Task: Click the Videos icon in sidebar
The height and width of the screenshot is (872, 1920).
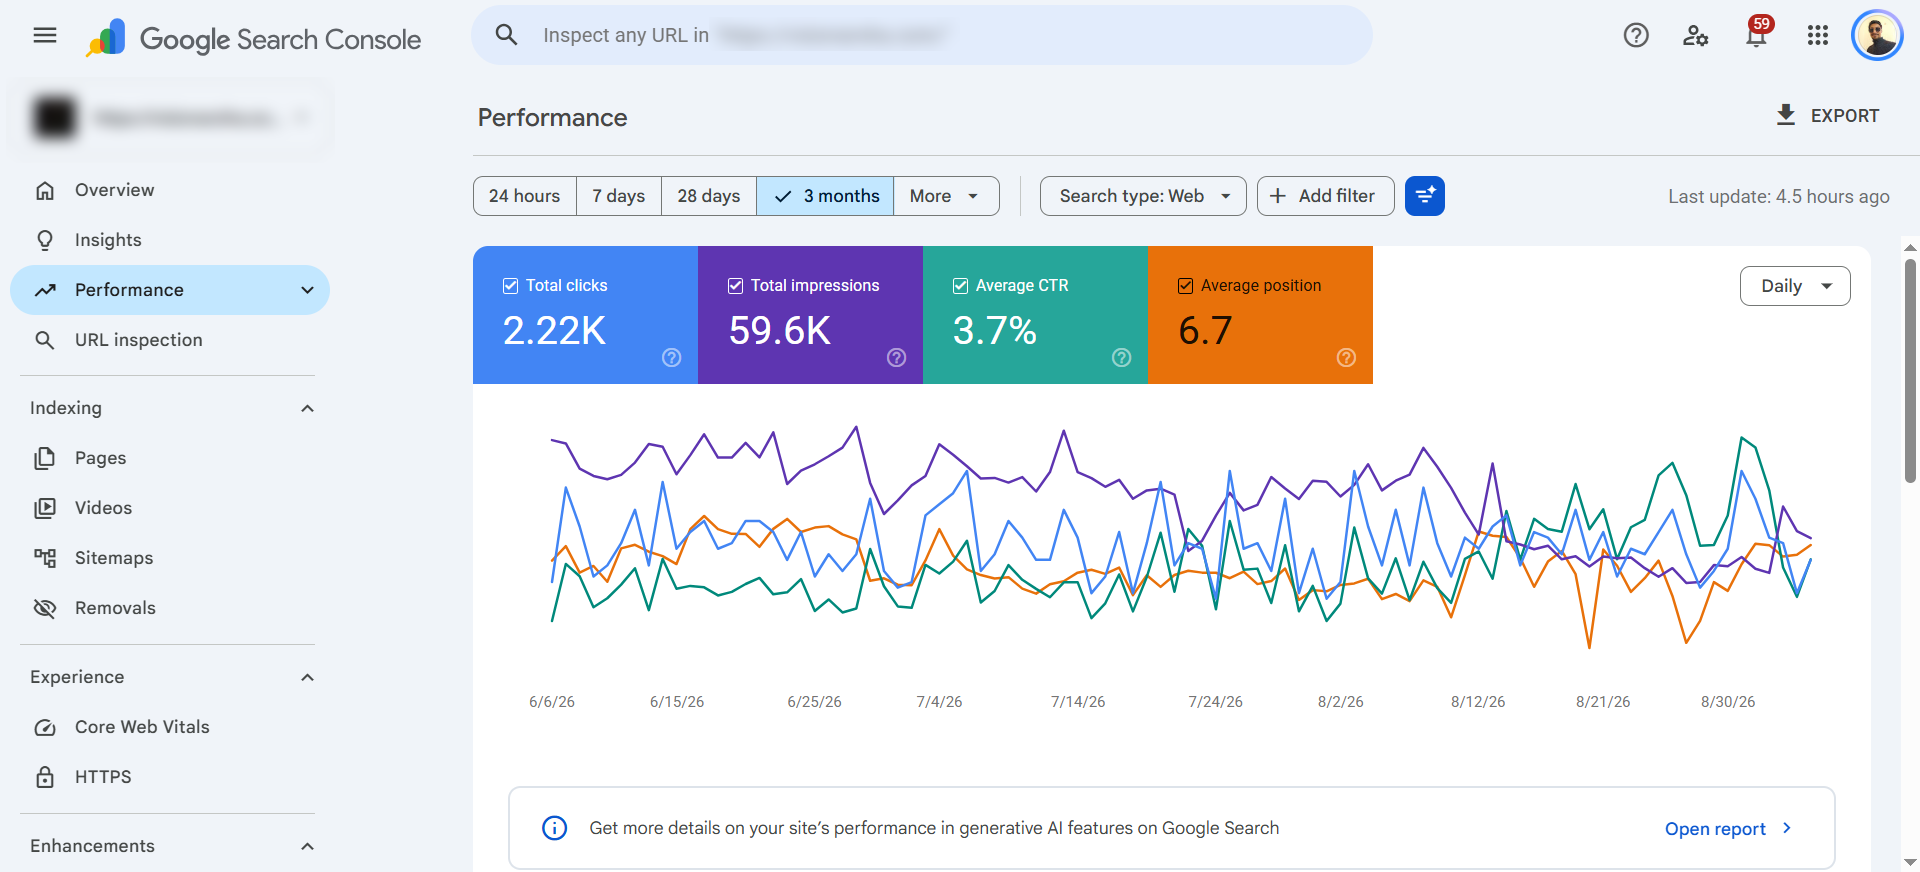Action: click(45, 508)
